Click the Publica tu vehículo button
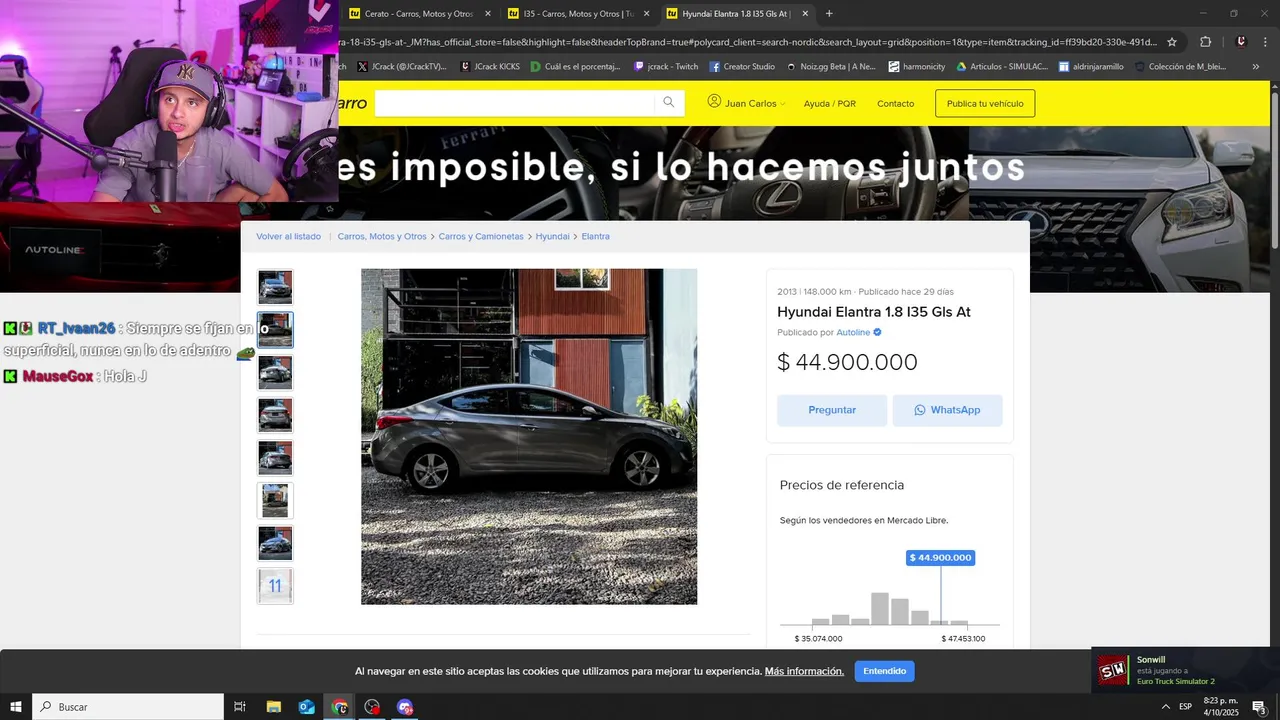 coord(985,103)
